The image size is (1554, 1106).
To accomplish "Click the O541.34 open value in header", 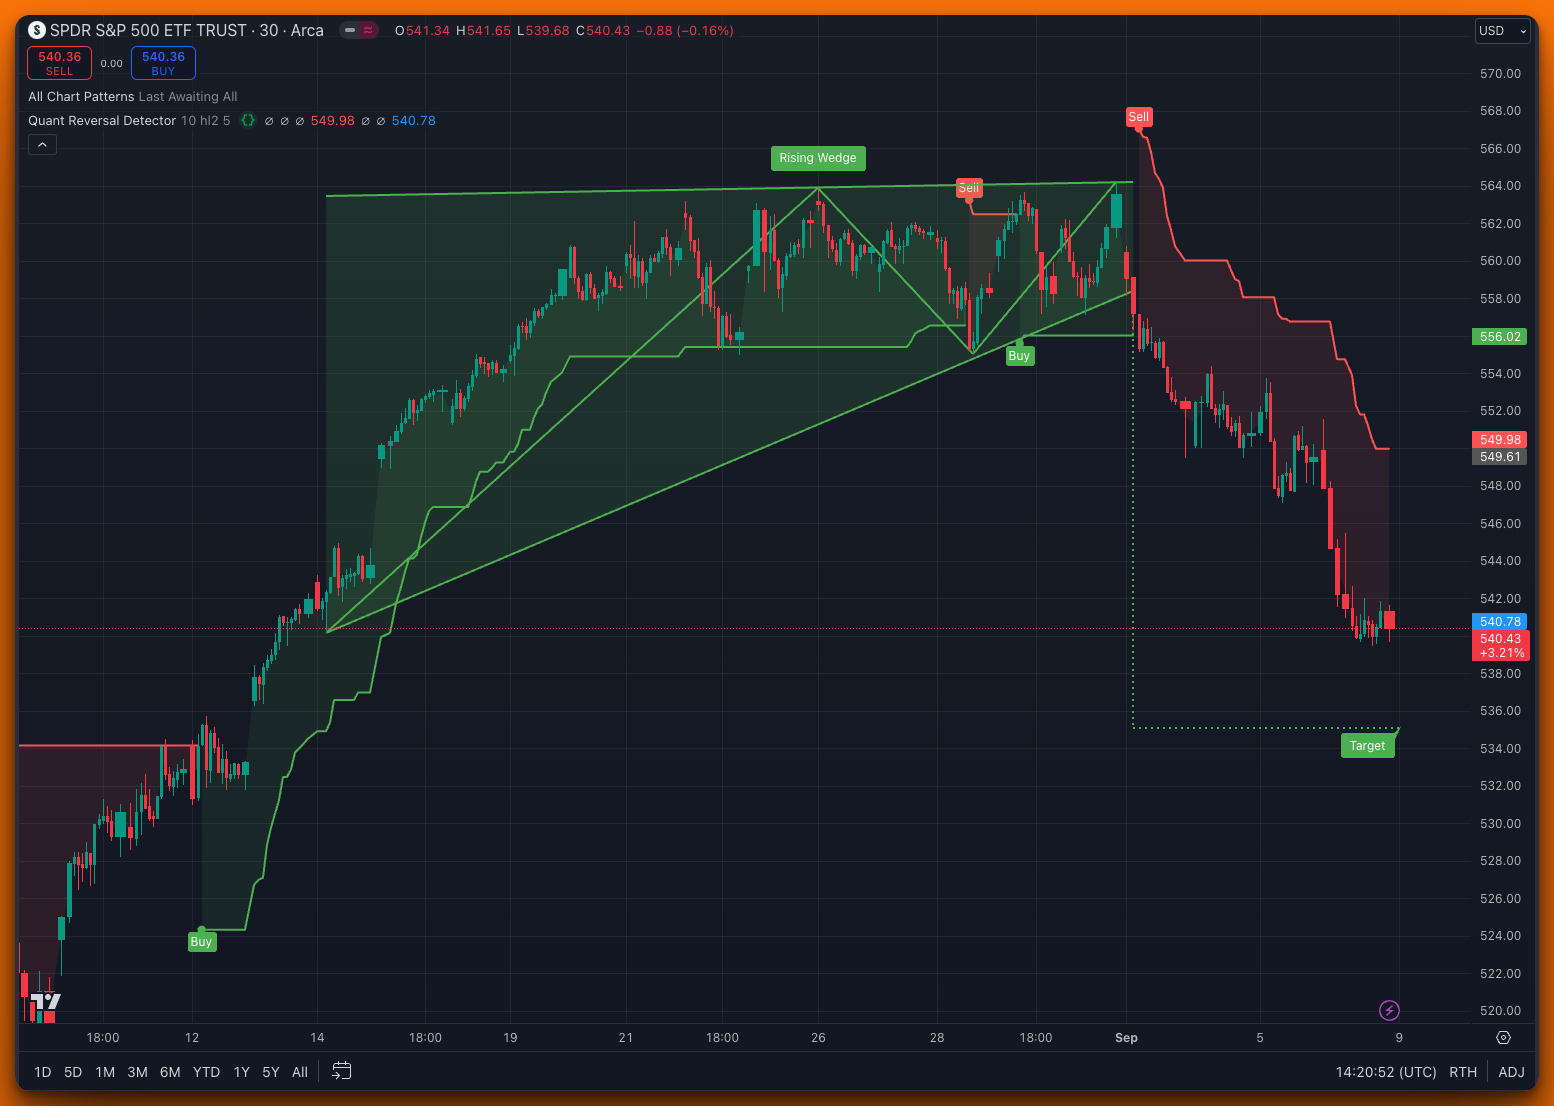I will [x=423, y=31].
